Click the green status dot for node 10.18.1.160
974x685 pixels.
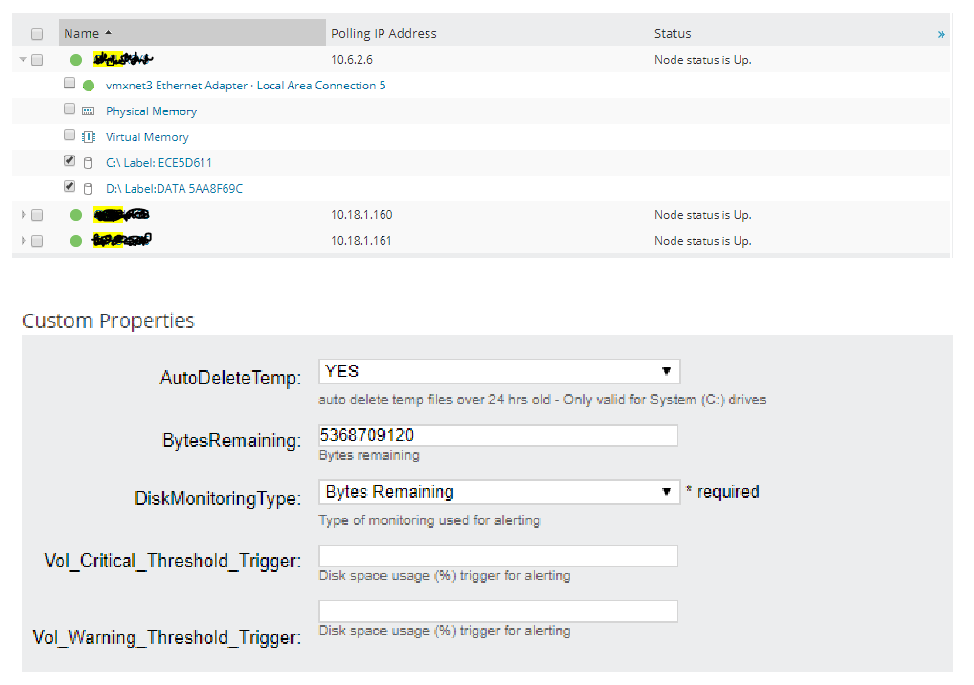[76, 215]
